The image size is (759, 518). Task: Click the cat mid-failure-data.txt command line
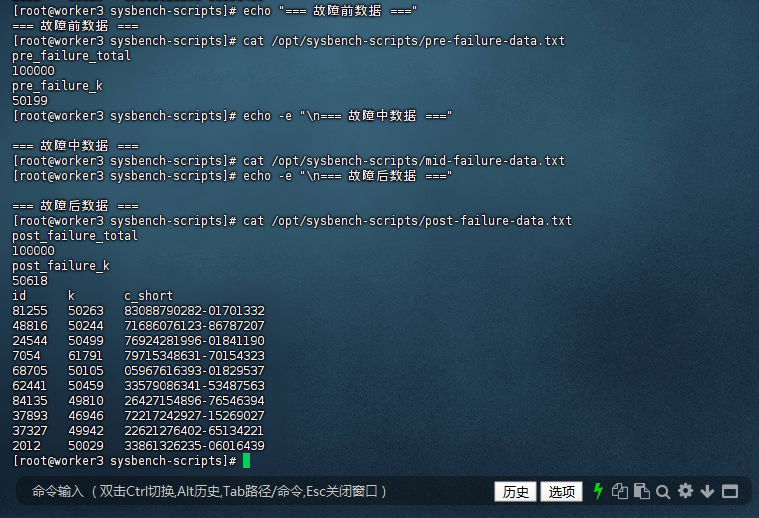coord(288,161)
